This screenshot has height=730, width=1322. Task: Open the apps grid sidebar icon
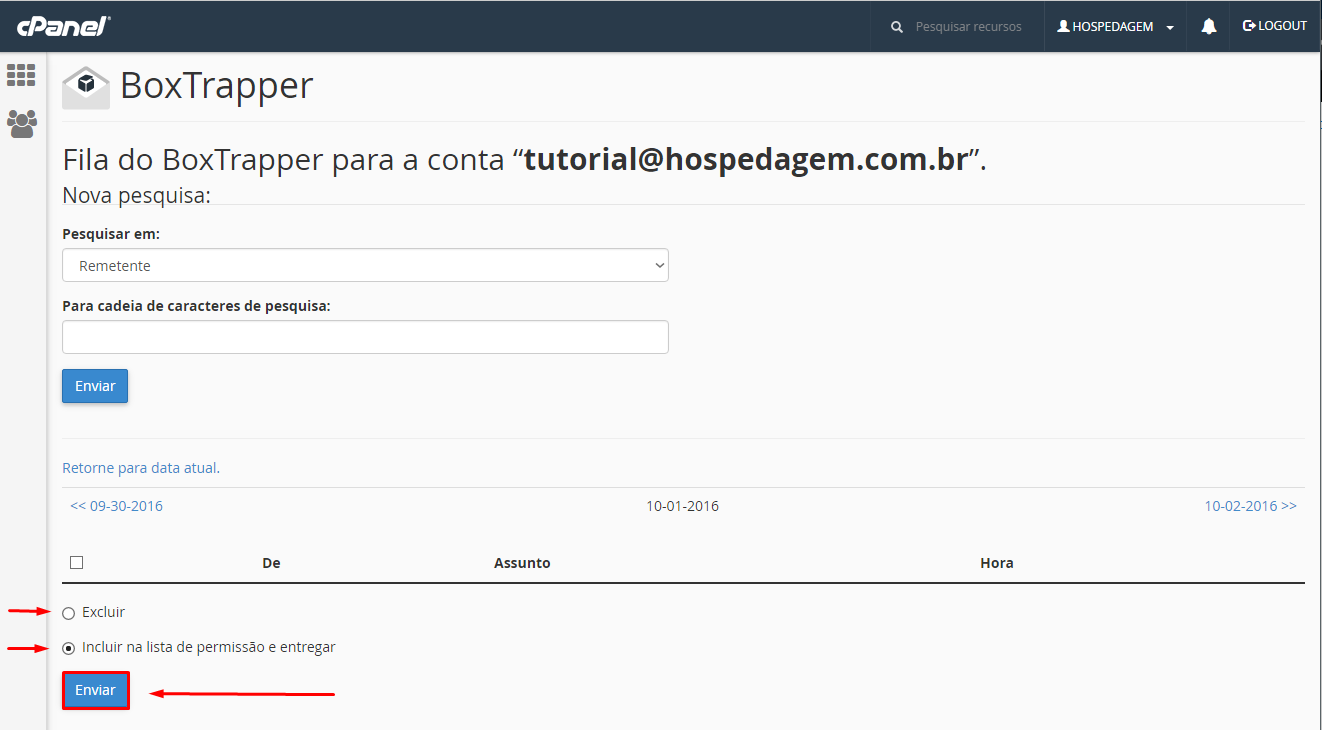(21, 75)
